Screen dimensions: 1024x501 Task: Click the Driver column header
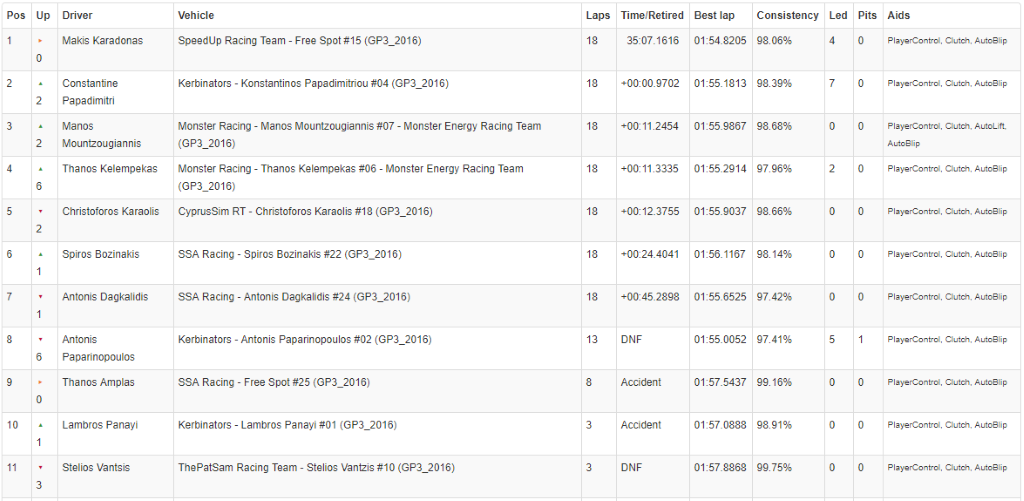tap(77, 16)
